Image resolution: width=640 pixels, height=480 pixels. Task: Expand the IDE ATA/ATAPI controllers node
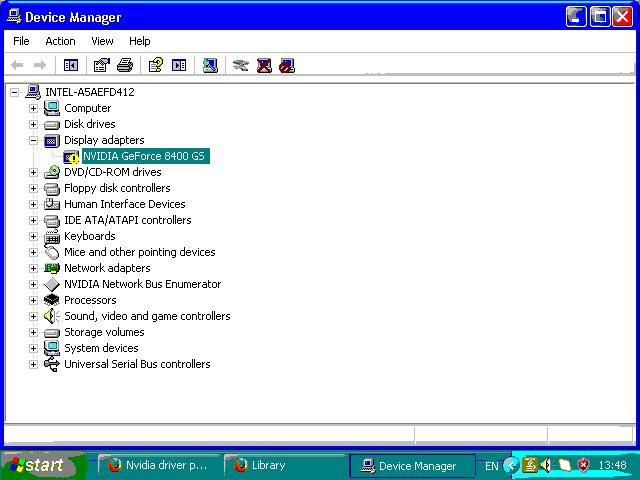coord(33,220)
